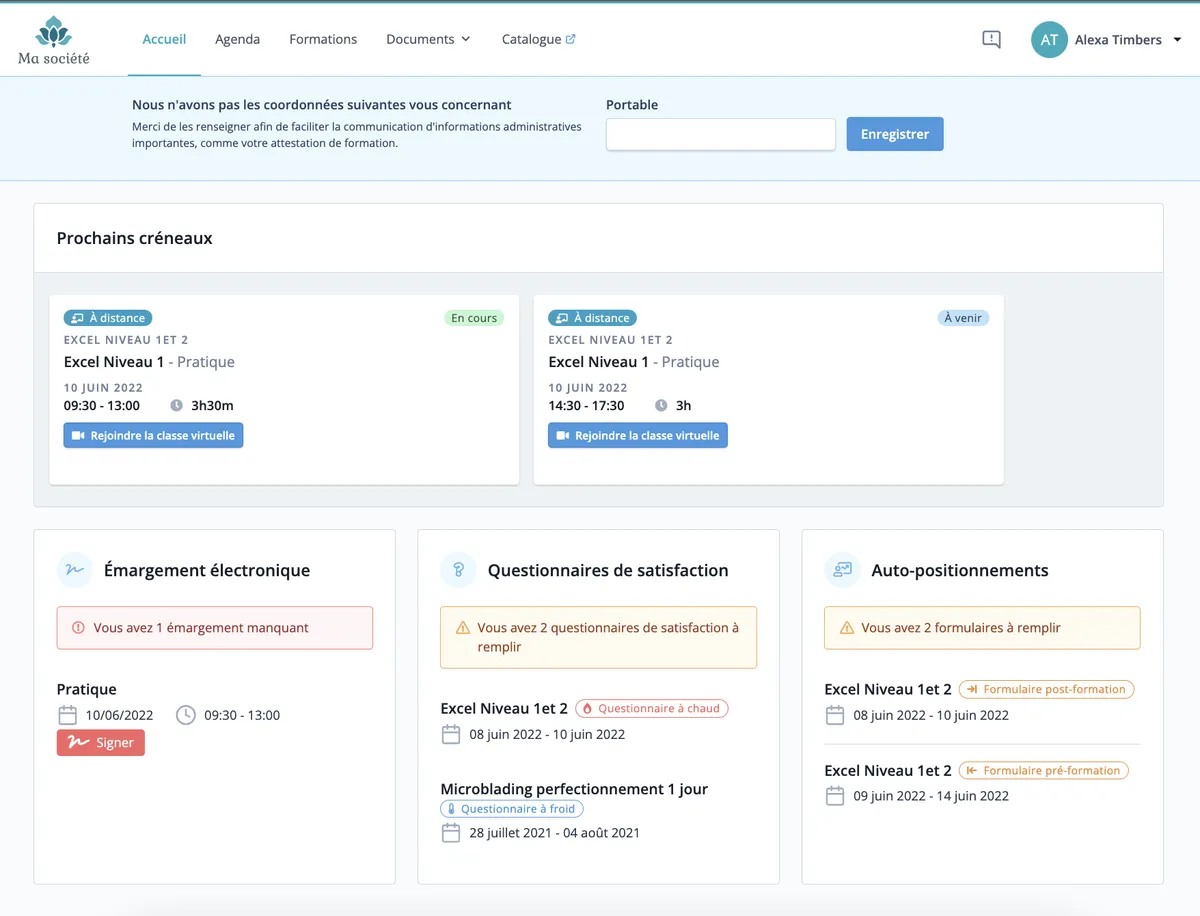Click the clock icon beside 3h duration
Screen dimensions: 1200x916
(x=661, y=406)
